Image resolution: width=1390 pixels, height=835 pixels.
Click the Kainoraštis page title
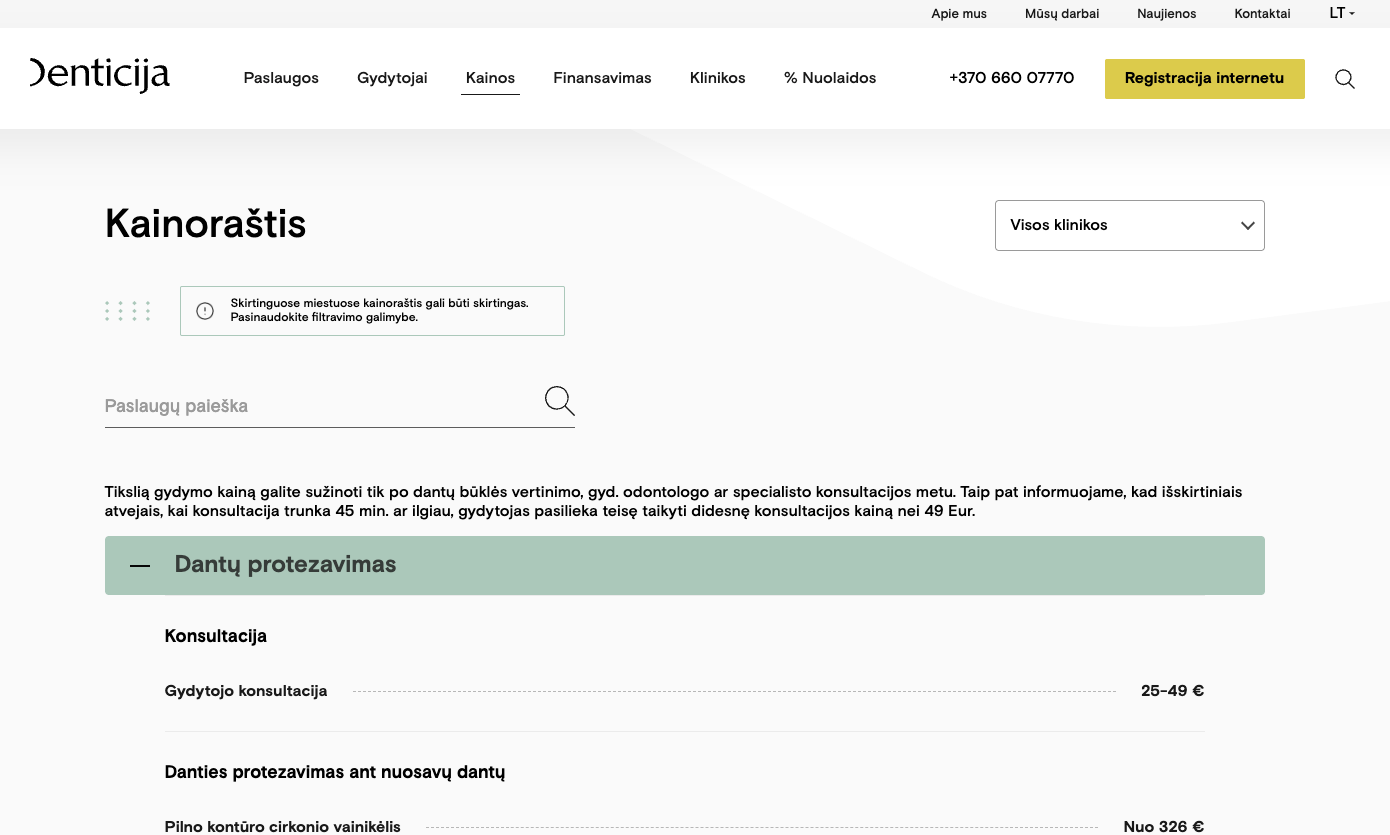(x=206, y=224)
